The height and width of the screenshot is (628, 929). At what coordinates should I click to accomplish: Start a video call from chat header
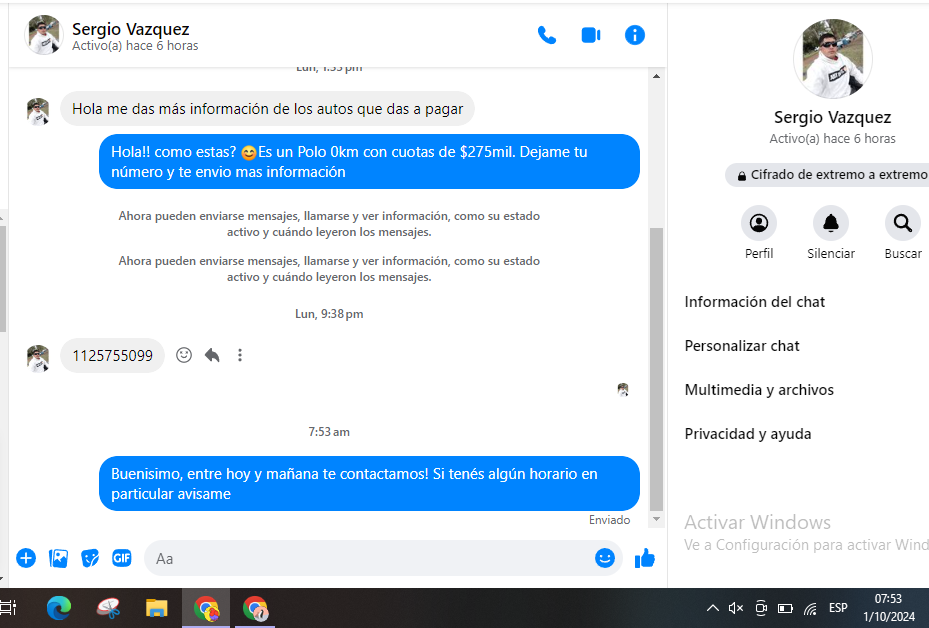point(590,35)
